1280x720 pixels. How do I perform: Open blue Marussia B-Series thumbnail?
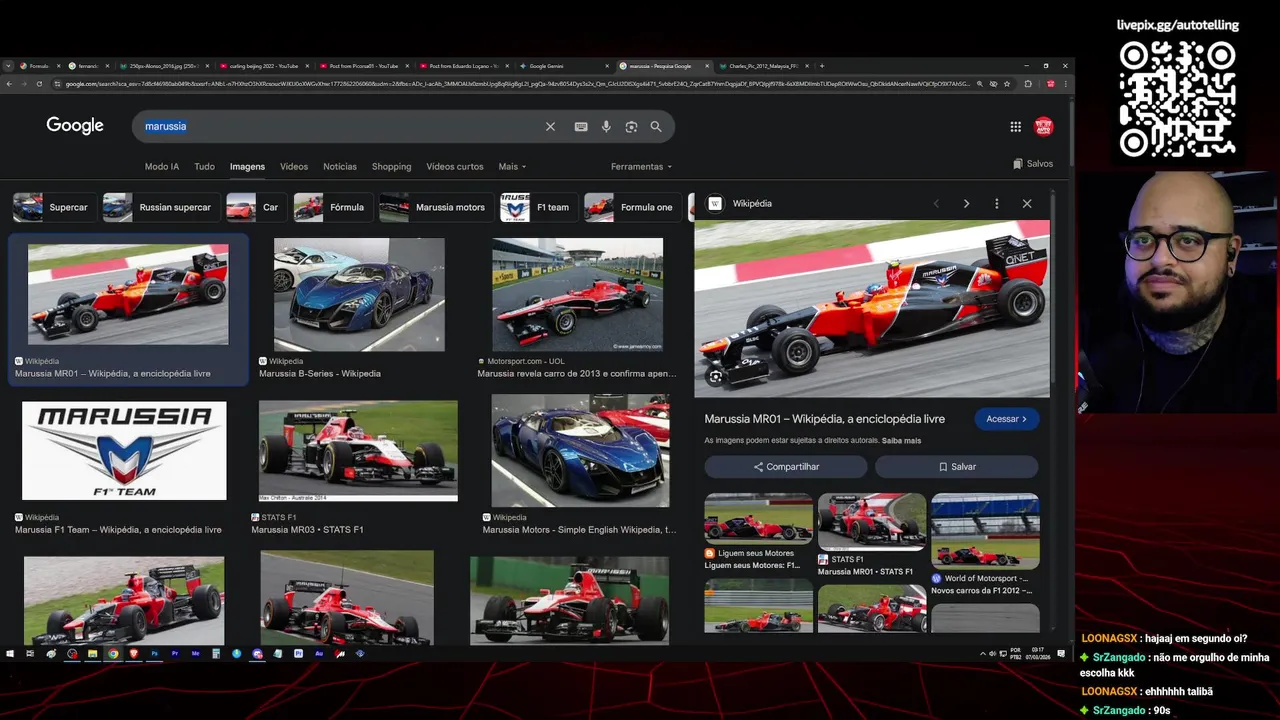tap(359, 294)
